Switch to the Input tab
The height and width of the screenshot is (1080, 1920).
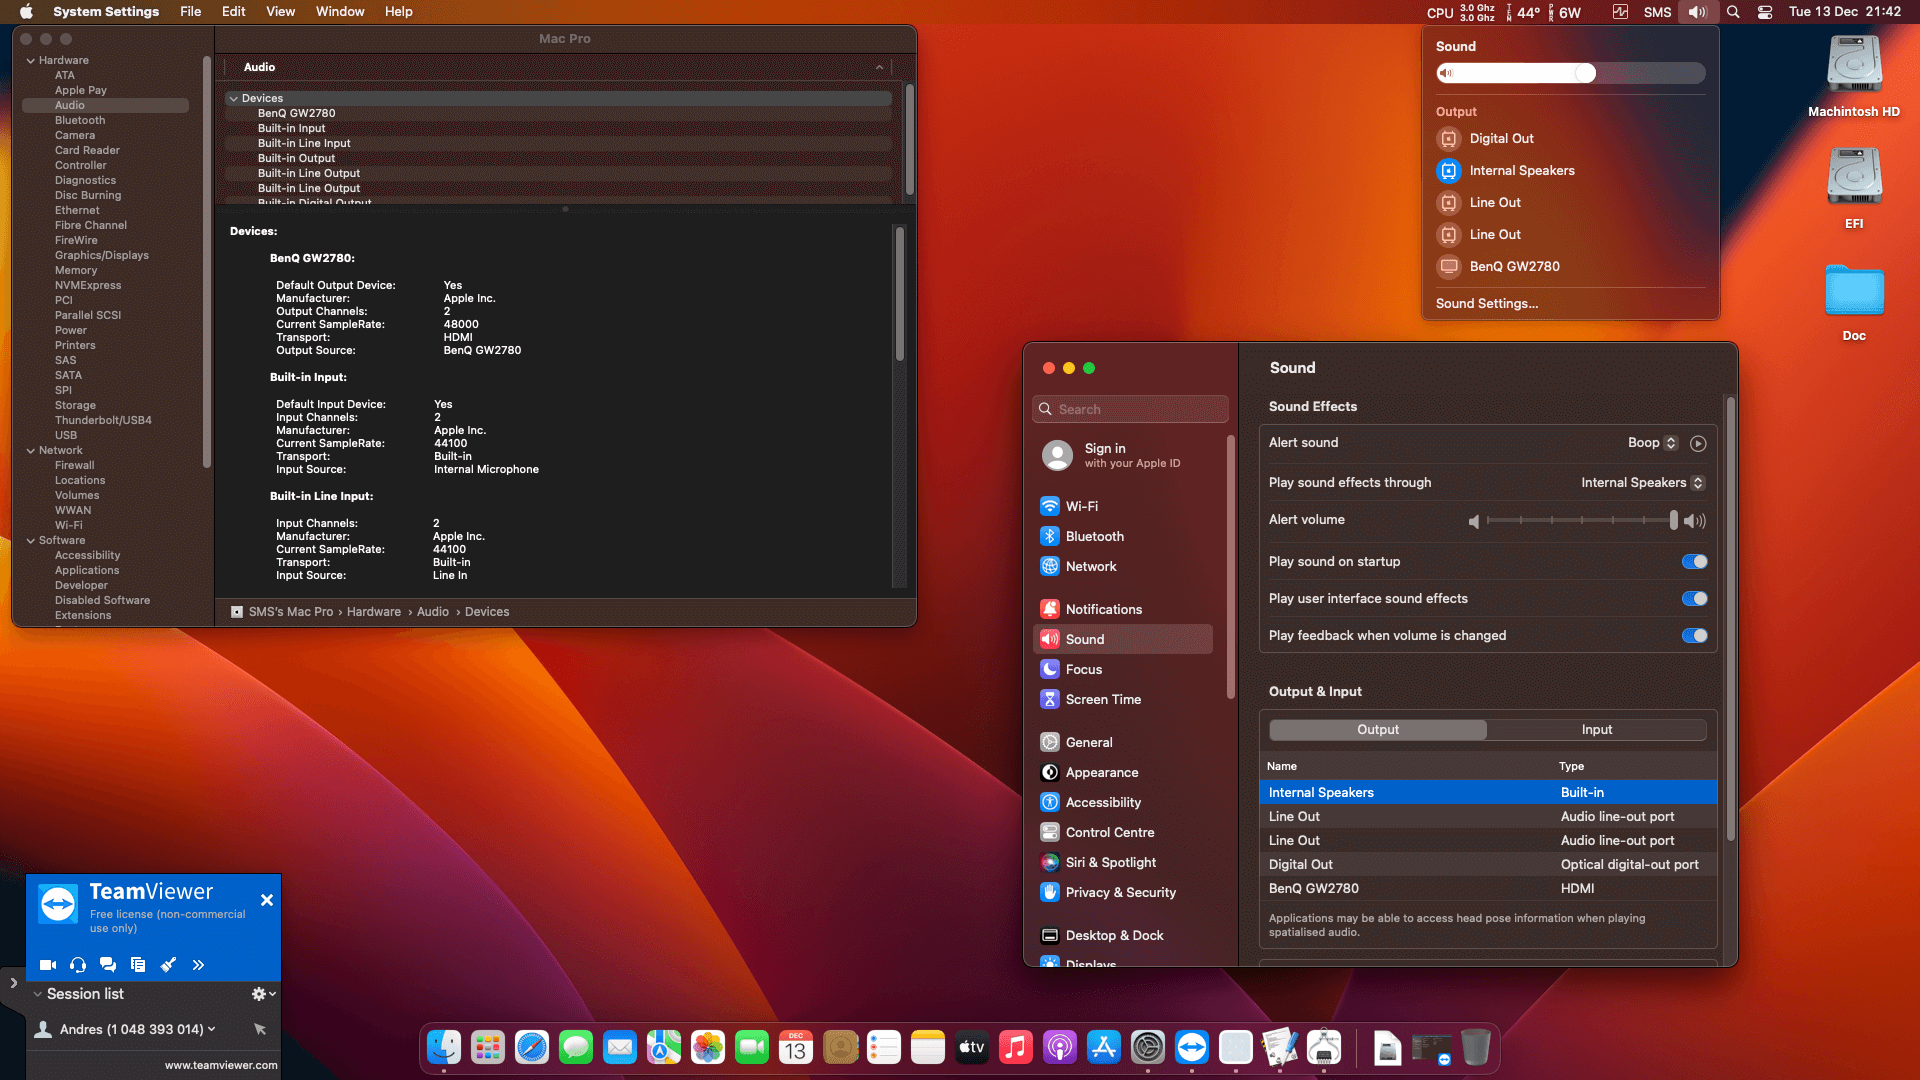(1596, 729)
